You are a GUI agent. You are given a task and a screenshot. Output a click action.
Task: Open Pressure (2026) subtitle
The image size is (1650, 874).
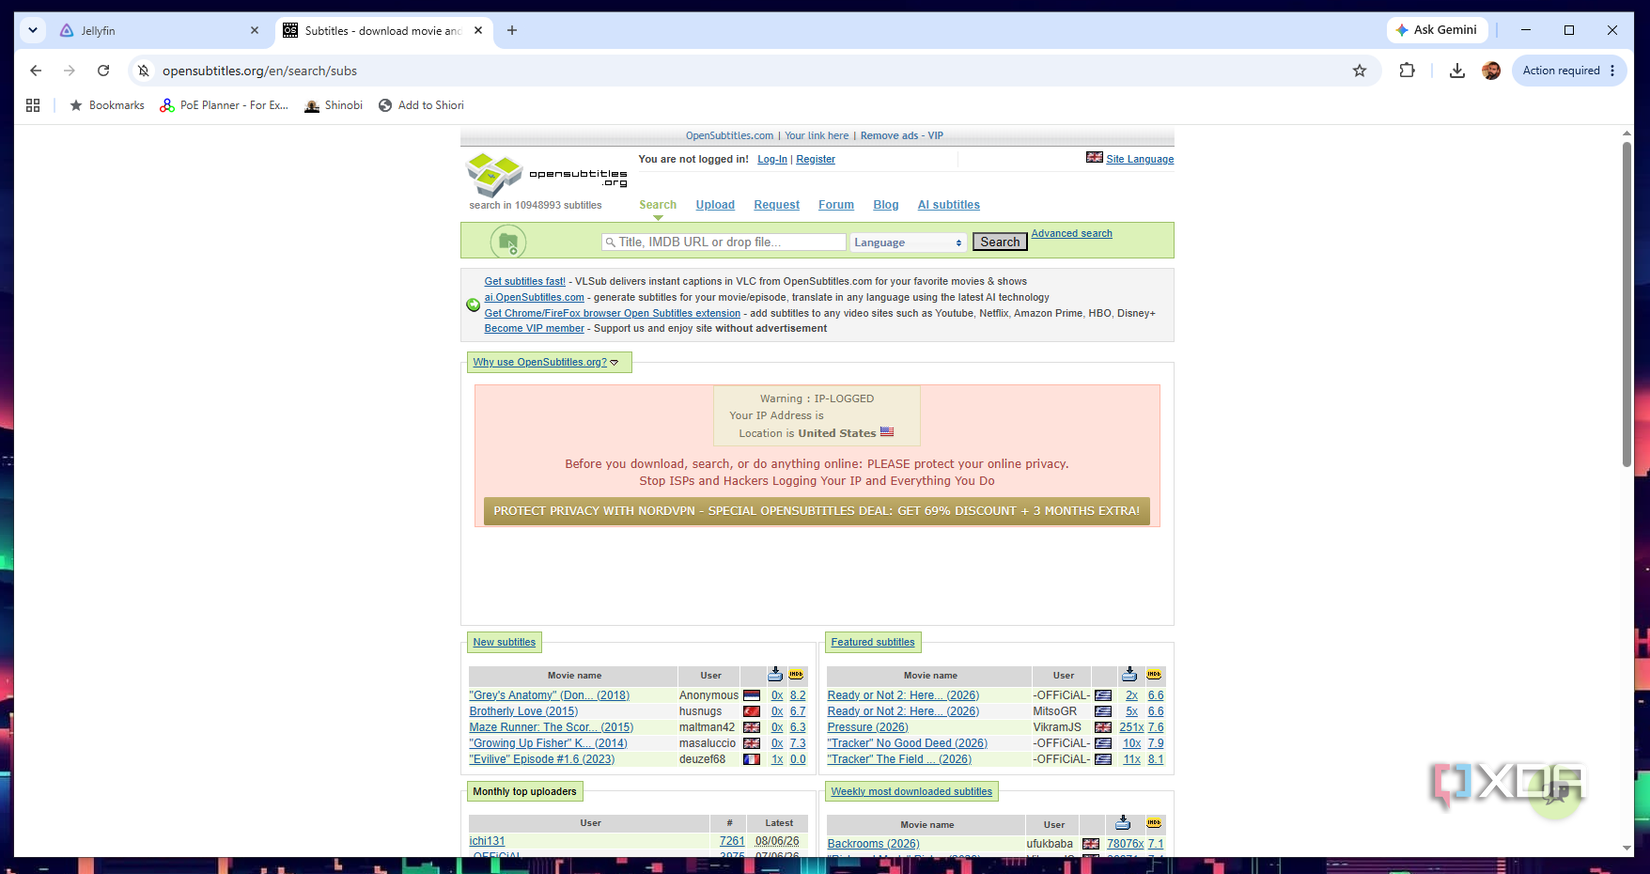(867, 727)
